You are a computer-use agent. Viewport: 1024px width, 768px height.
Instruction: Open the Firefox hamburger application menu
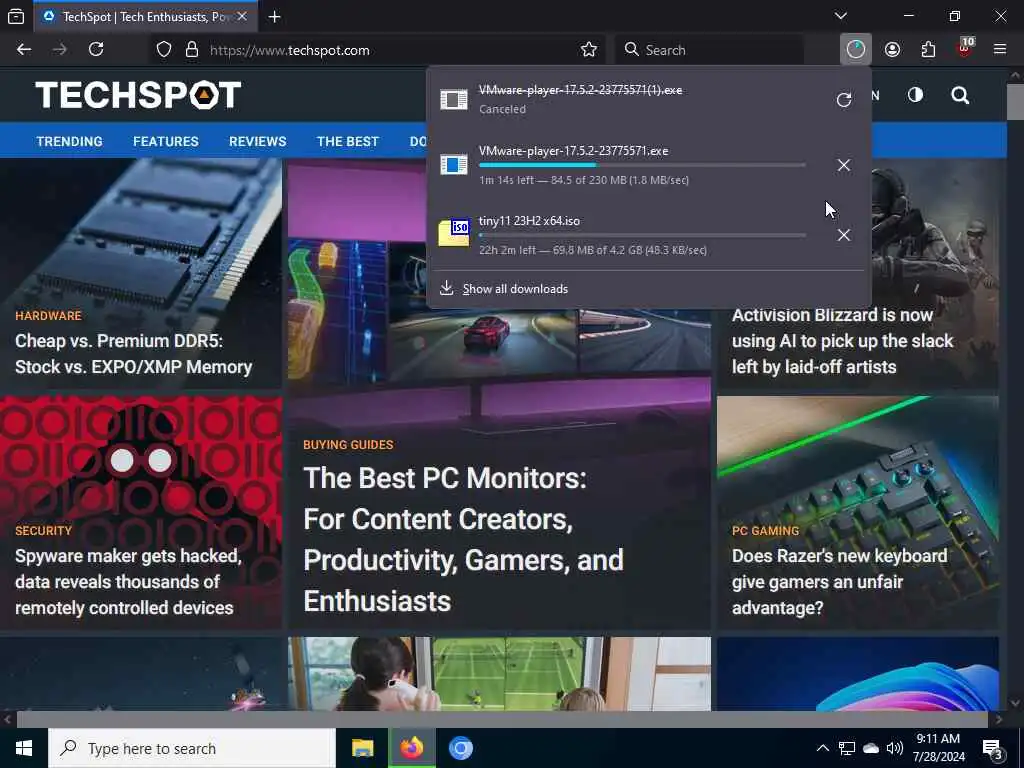[x=1000, y=50]
